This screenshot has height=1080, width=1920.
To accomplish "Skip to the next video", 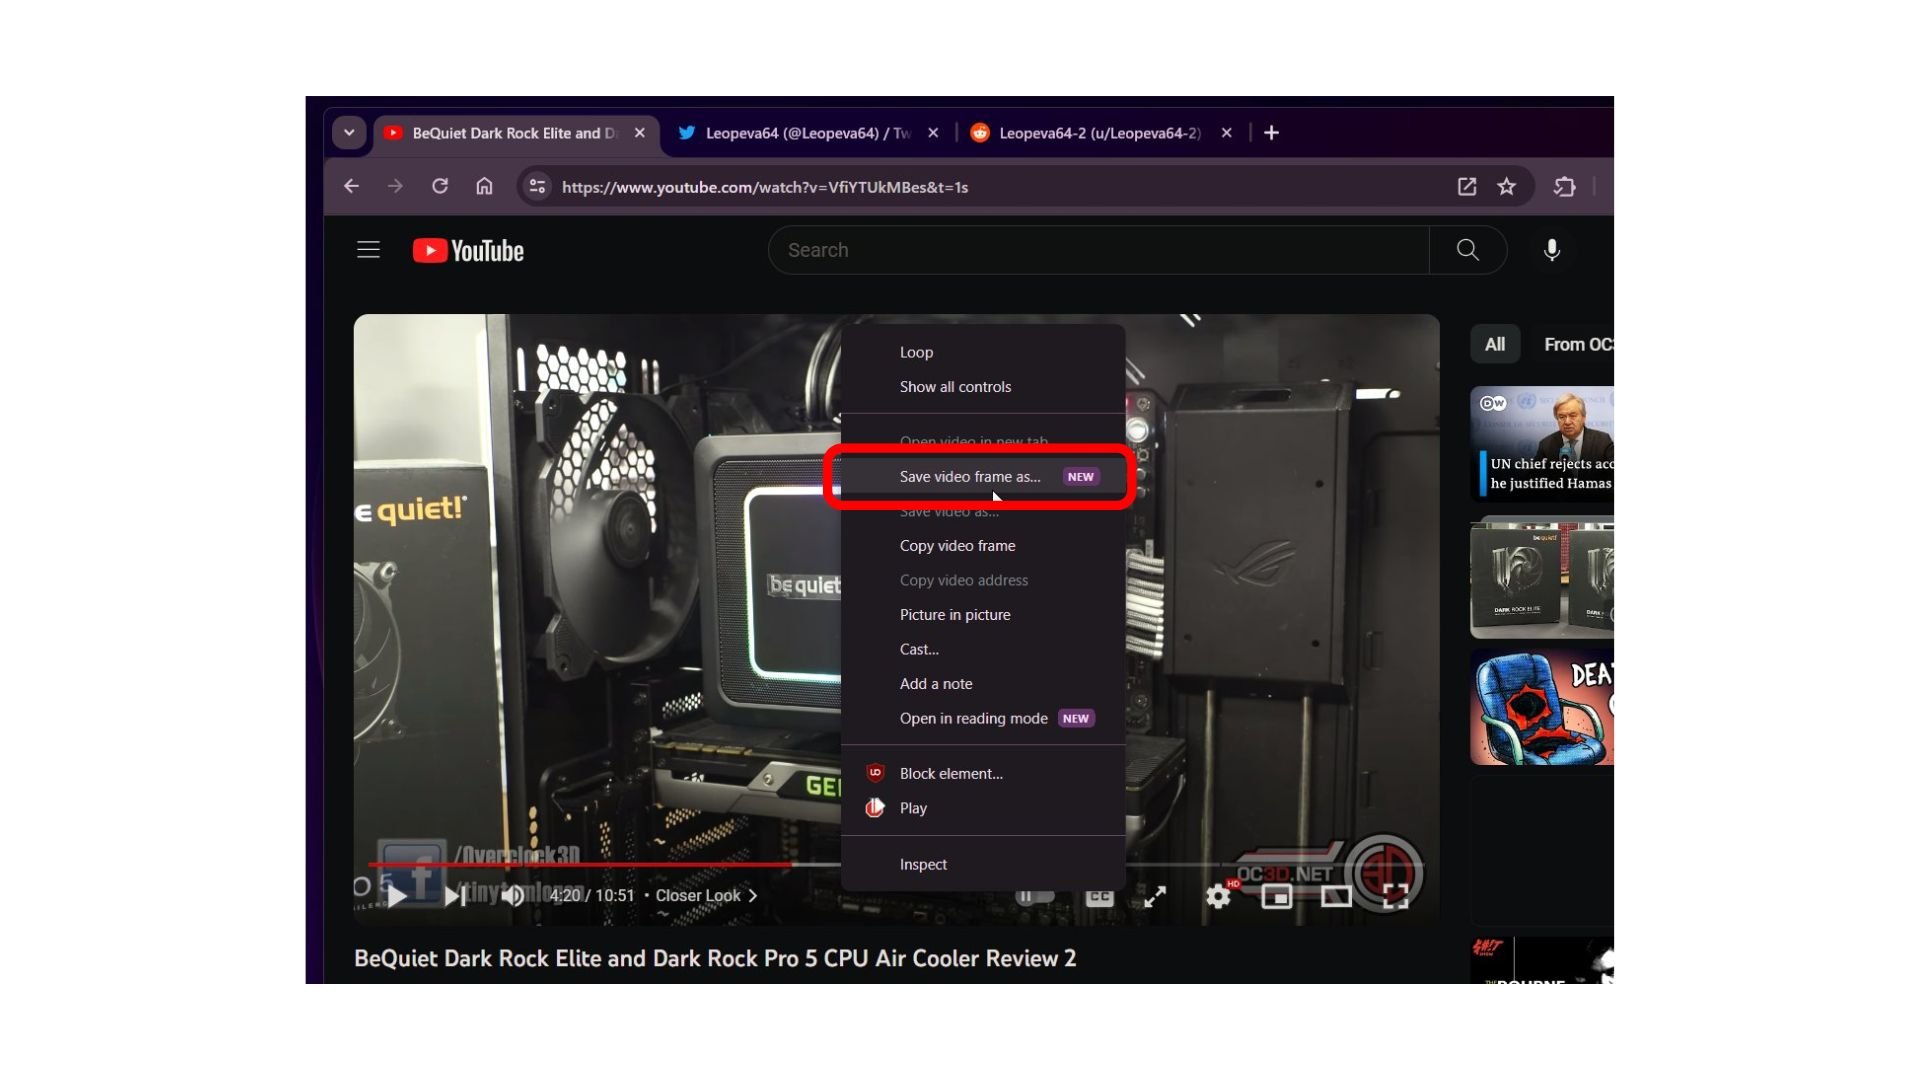I will click(455, 896).
